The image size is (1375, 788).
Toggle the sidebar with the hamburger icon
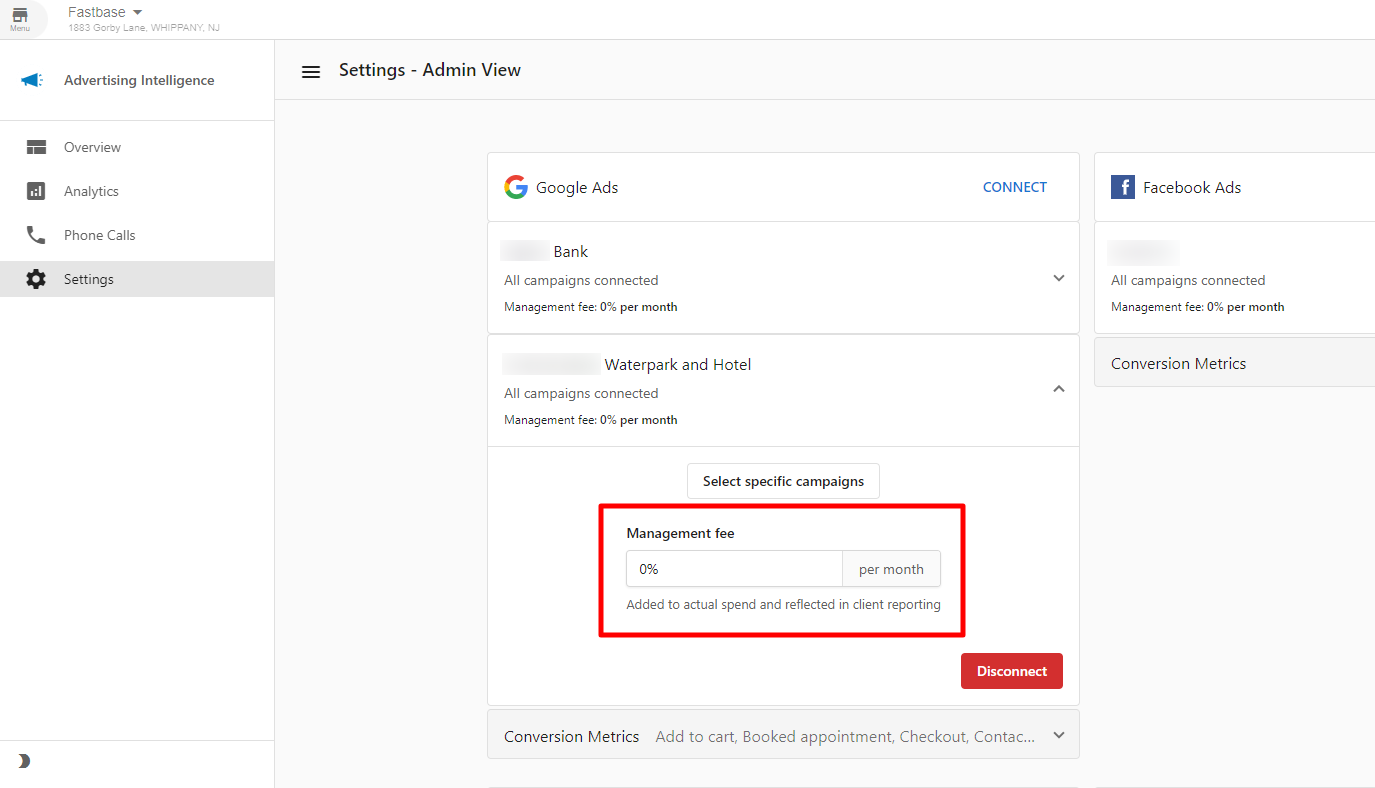(311, 71)
